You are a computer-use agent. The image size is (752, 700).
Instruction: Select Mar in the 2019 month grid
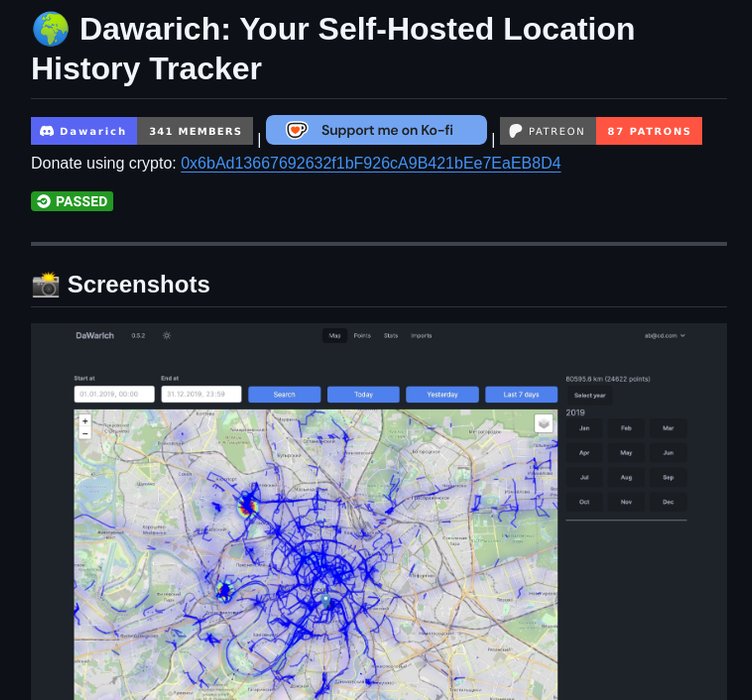pos(668,428)
